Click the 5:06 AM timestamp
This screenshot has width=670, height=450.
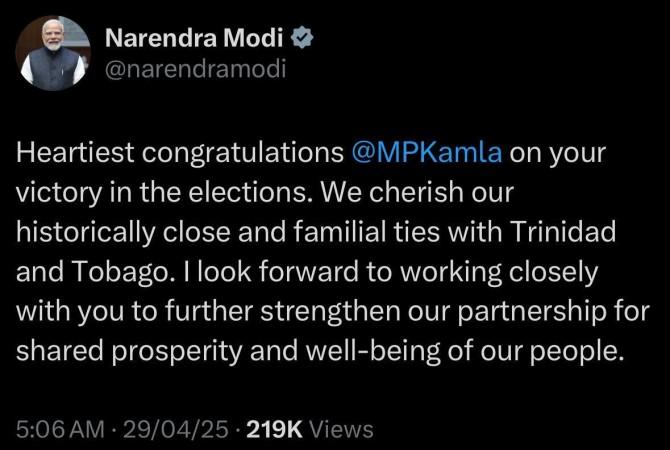click(60, 430)
